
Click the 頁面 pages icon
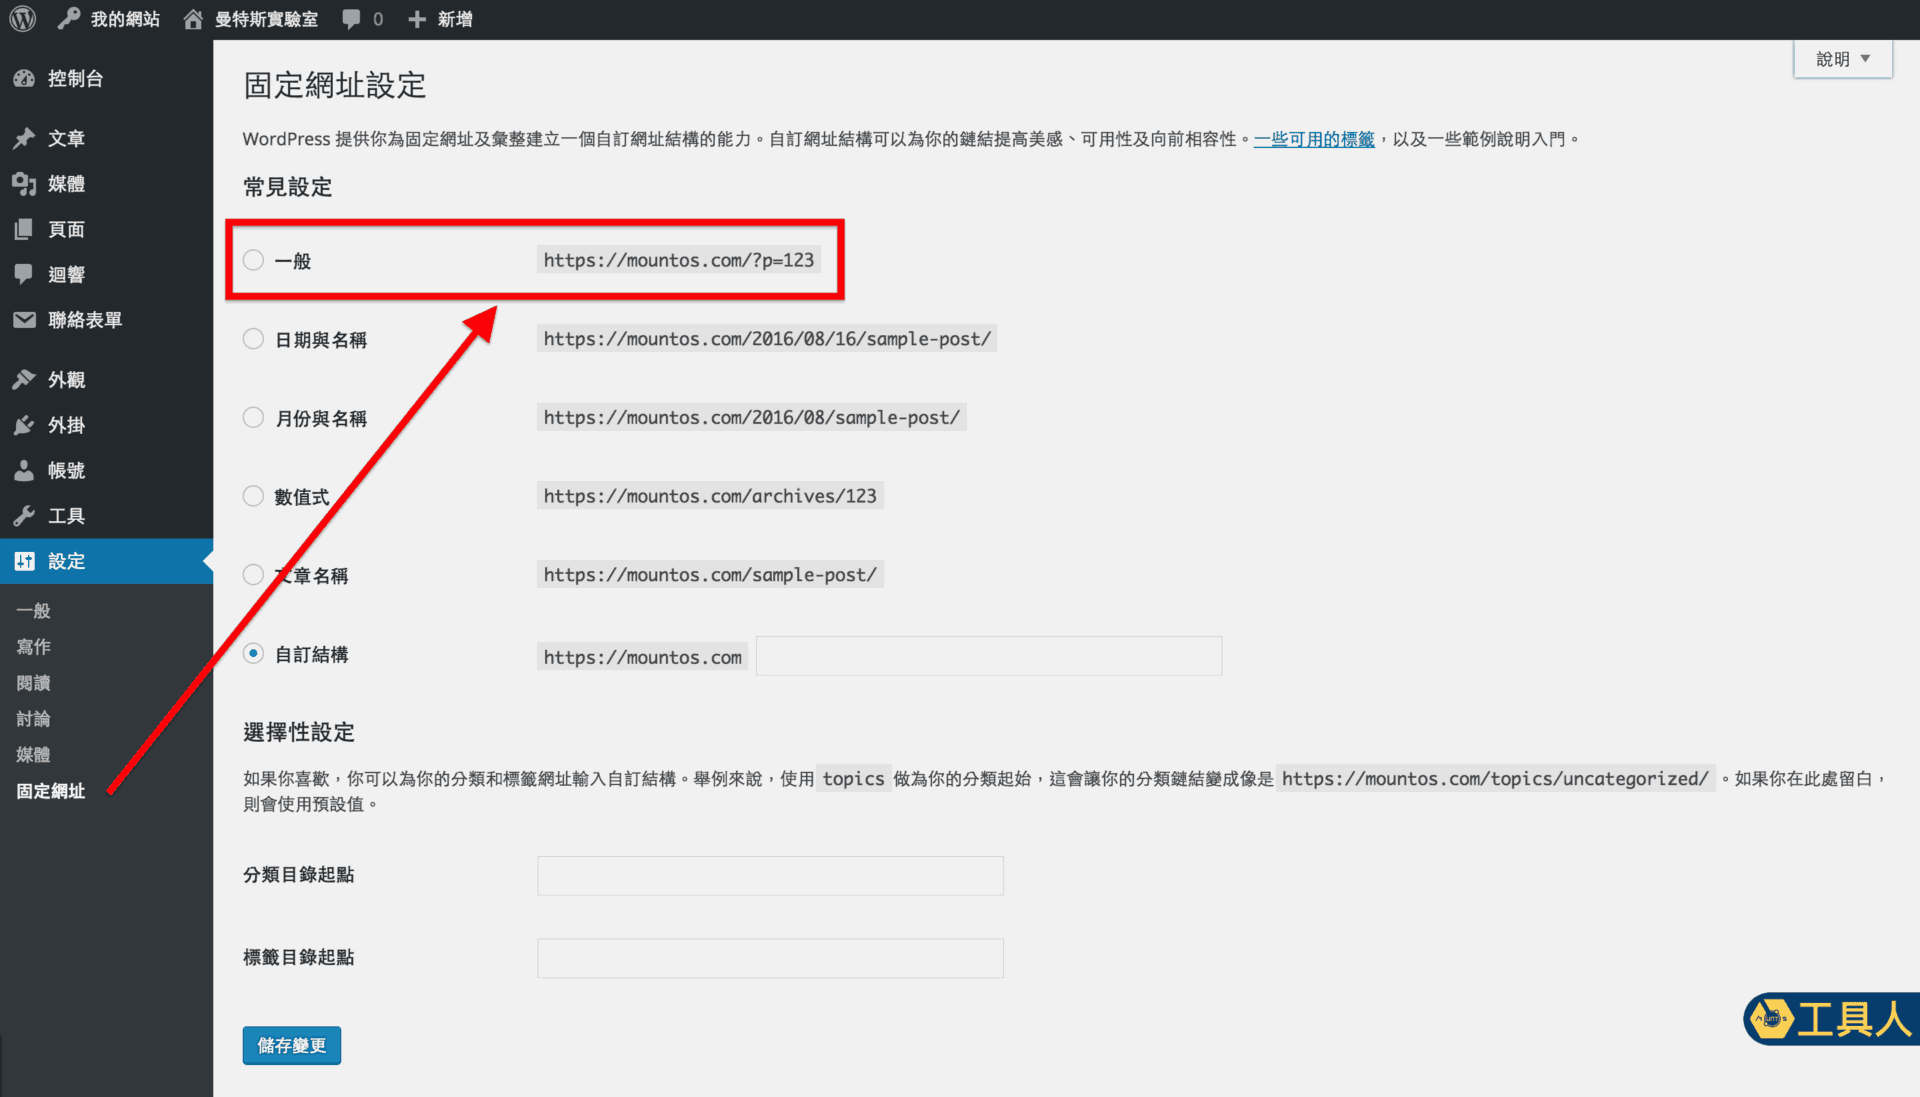tap(24, 229)
